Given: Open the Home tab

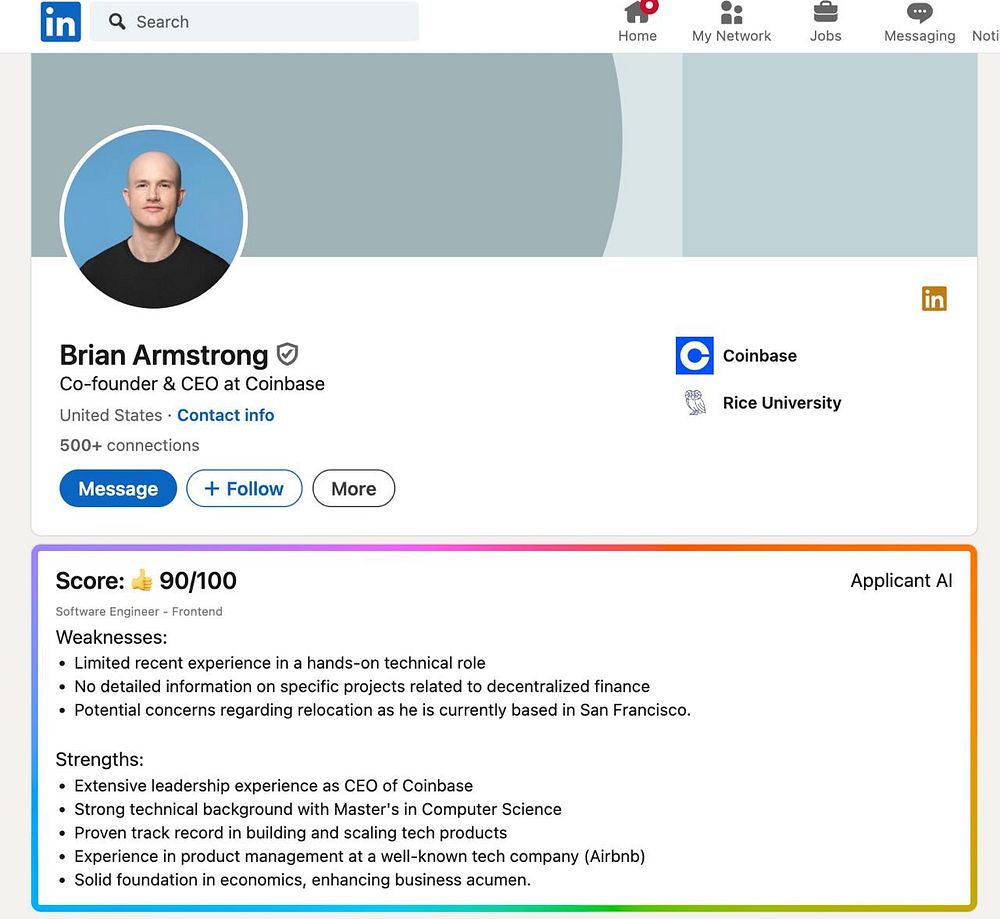Looking at the screenshot, I should pos(637,22).
